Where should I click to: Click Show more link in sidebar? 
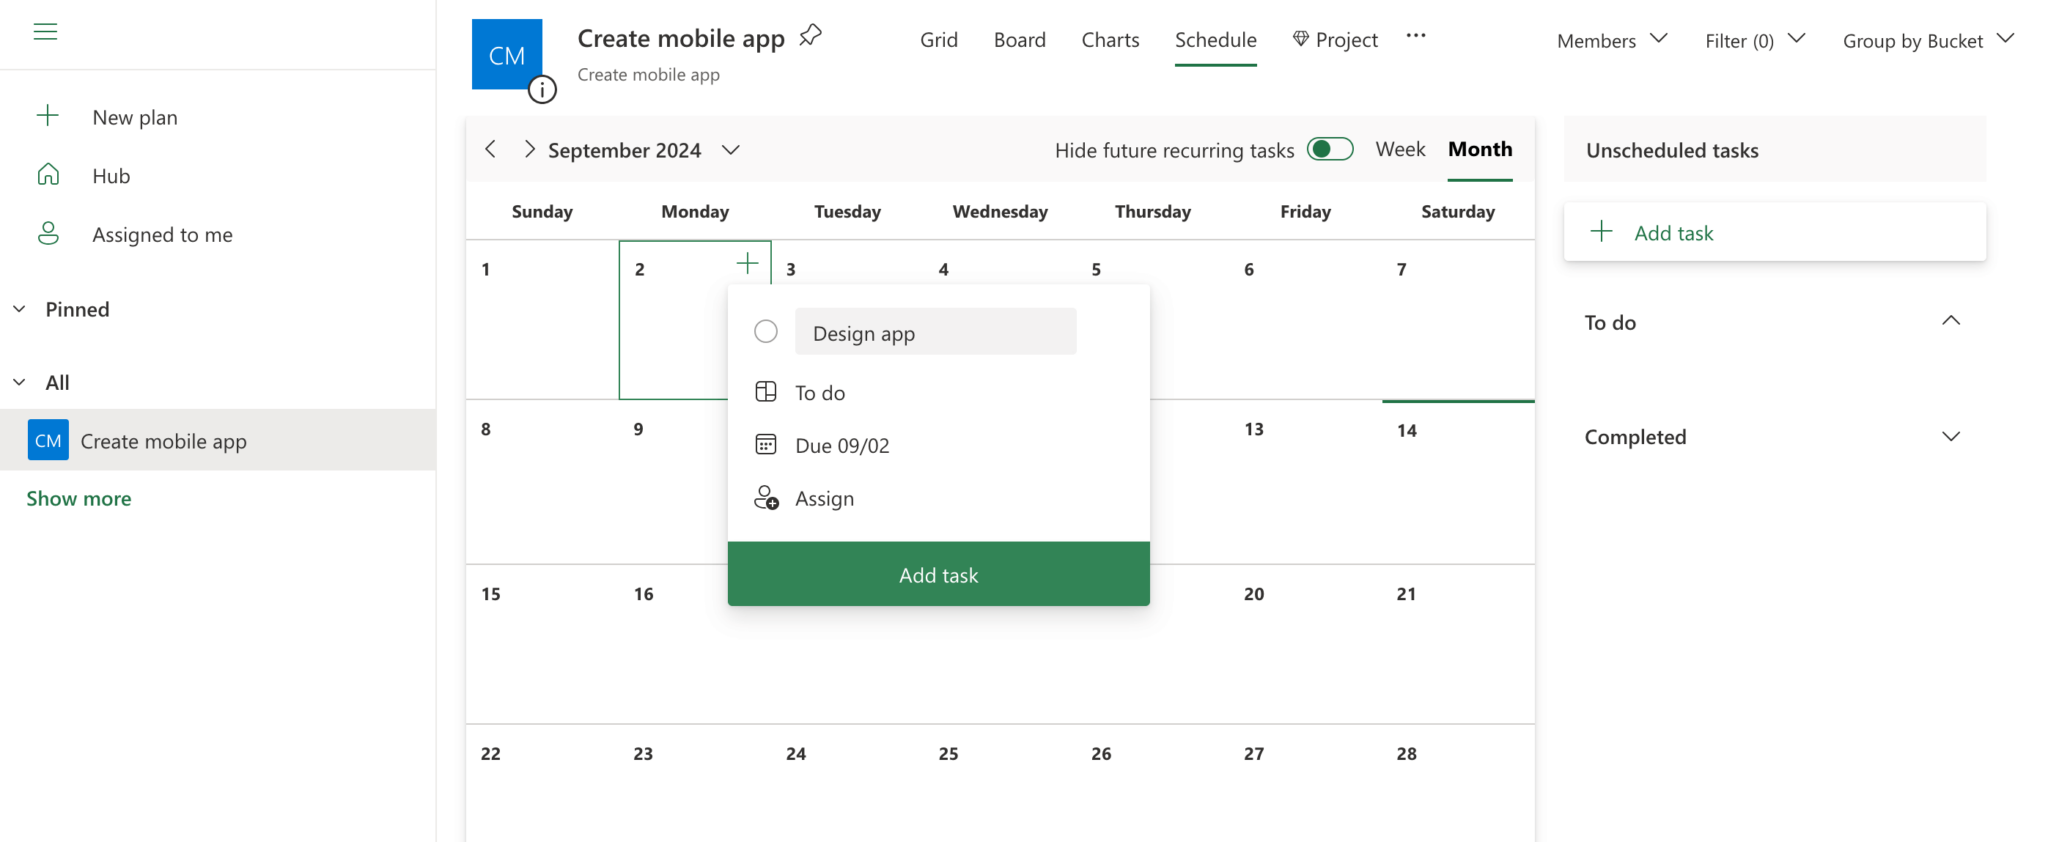tap(79, 498)
